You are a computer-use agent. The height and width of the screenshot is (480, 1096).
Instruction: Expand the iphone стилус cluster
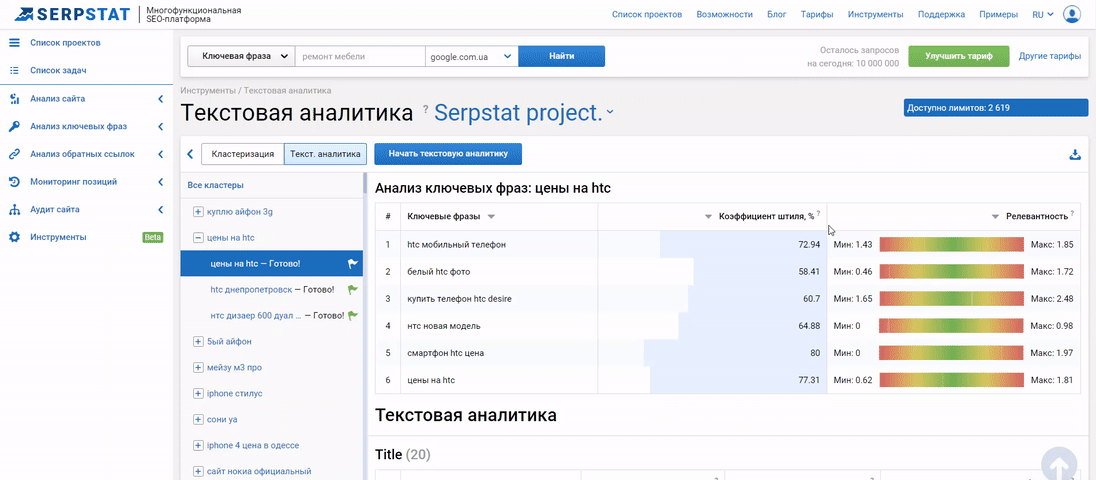(198, 393)
